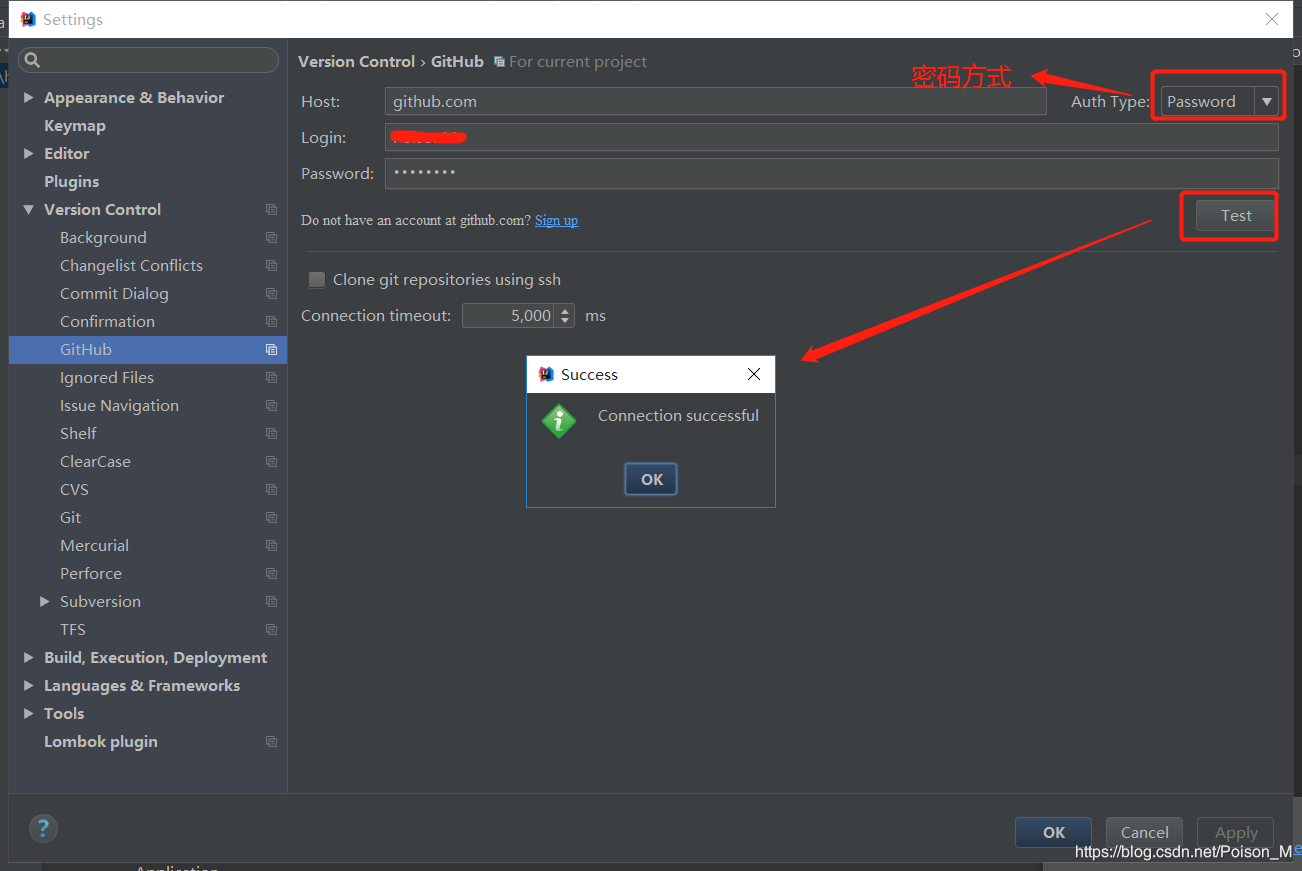Click the project-level icon beside Version Control
This screenshot has height=871, width=1302.
tap(271, 210)
